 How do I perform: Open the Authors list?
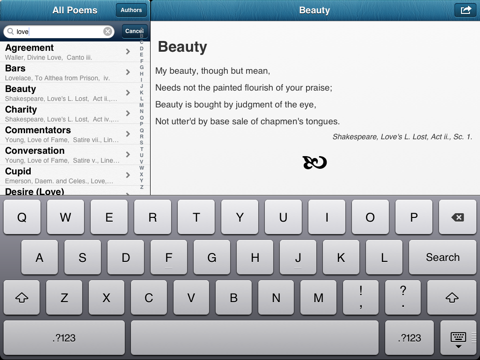click(x=131, y=10)
